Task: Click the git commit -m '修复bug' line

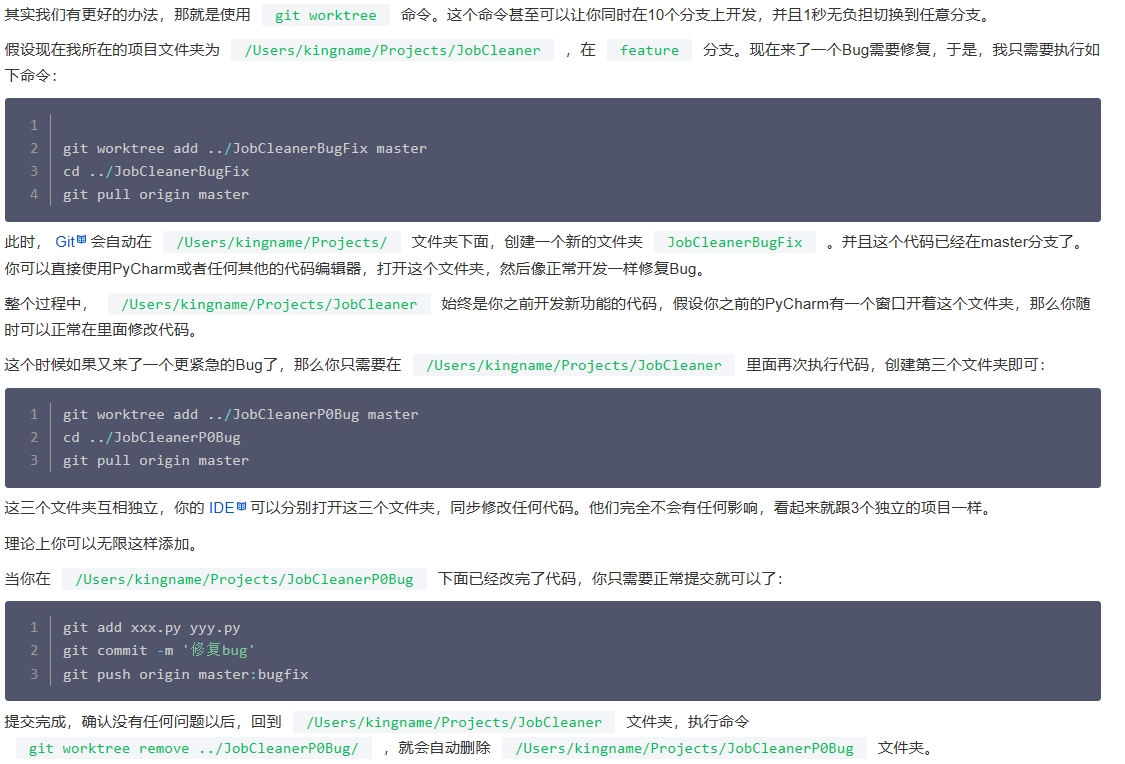Action: tap(159, 650)
